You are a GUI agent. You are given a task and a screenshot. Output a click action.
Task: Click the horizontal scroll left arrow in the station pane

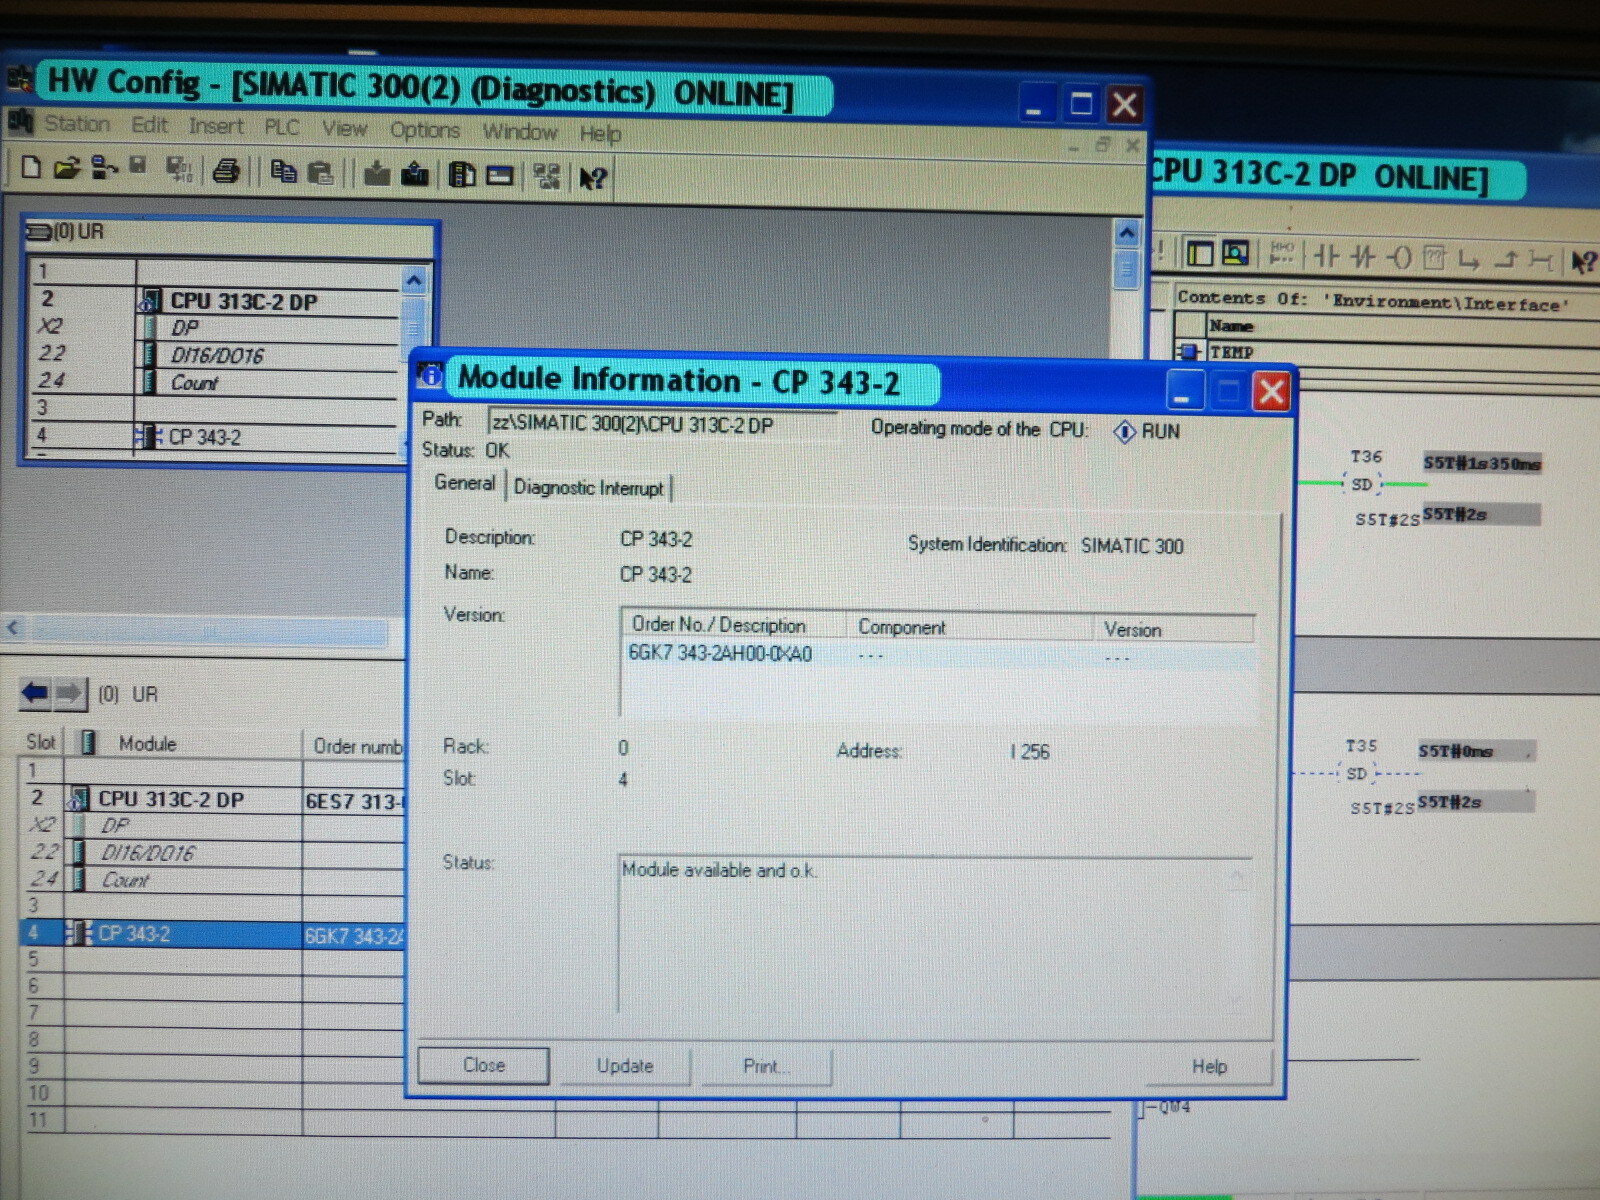tap(14, 629)
